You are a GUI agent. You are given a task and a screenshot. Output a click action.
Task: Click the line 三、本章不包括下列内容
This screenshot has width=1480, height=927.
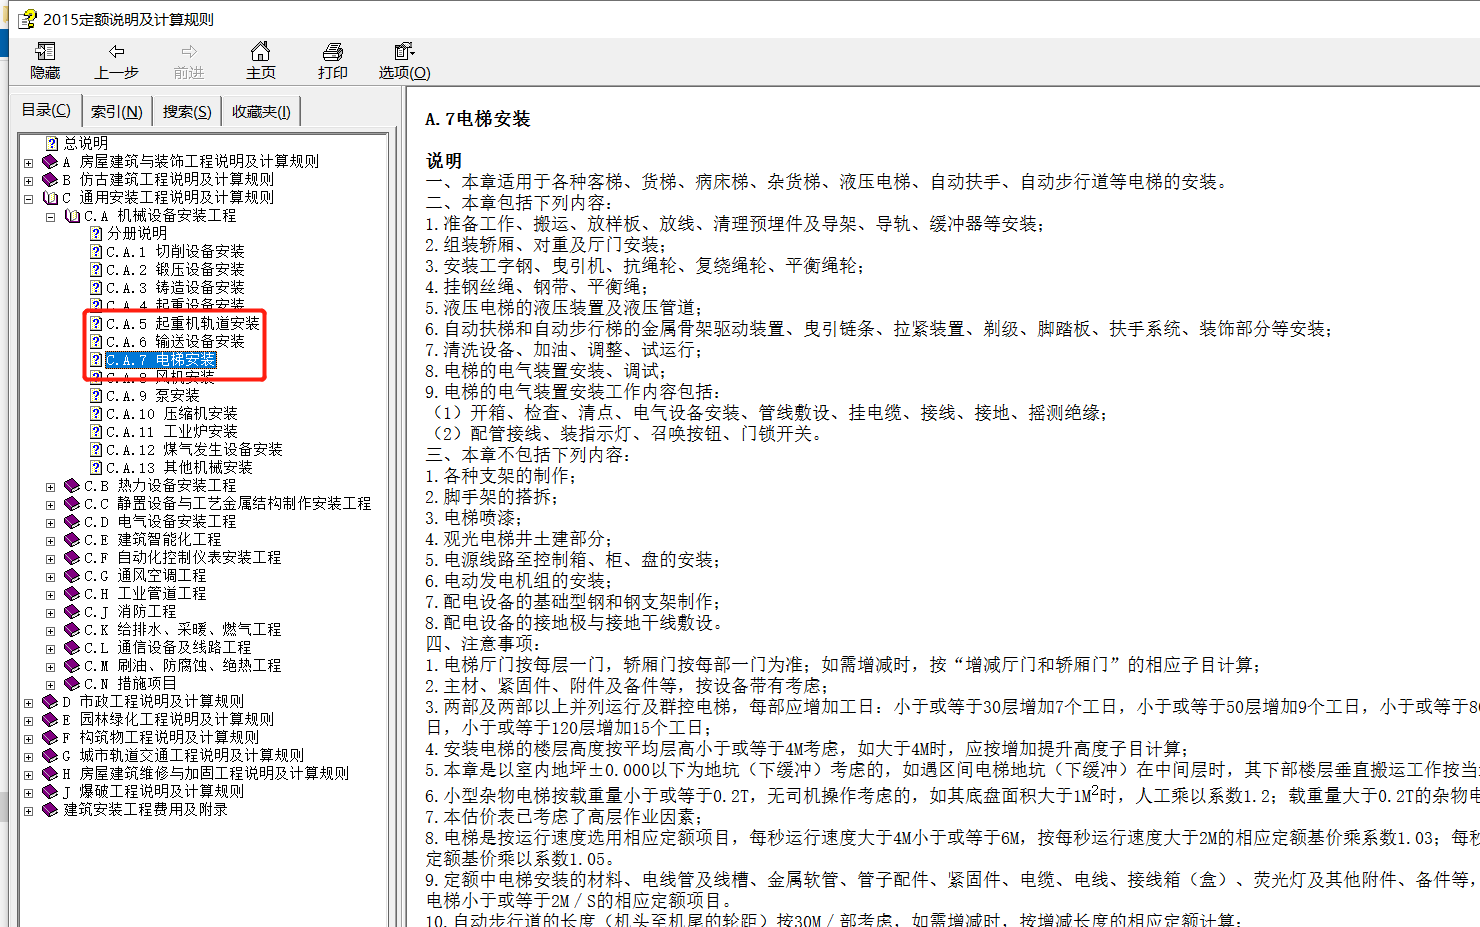pos(527,455)
